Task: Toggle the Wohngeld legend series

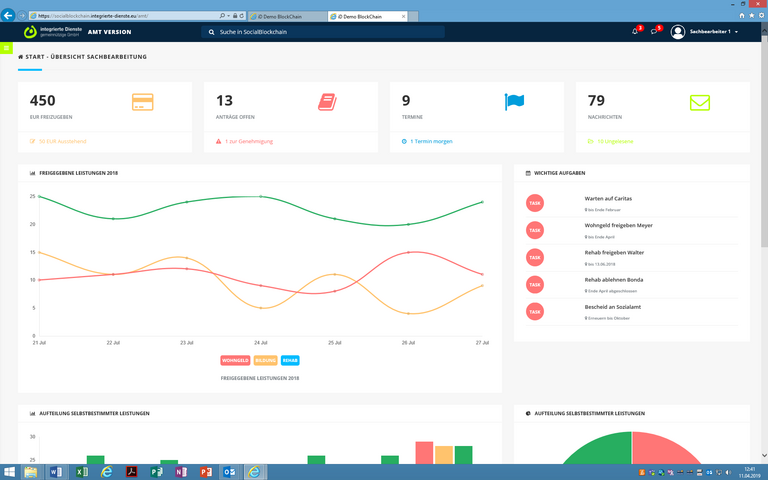Action: [x=235, y=360]
